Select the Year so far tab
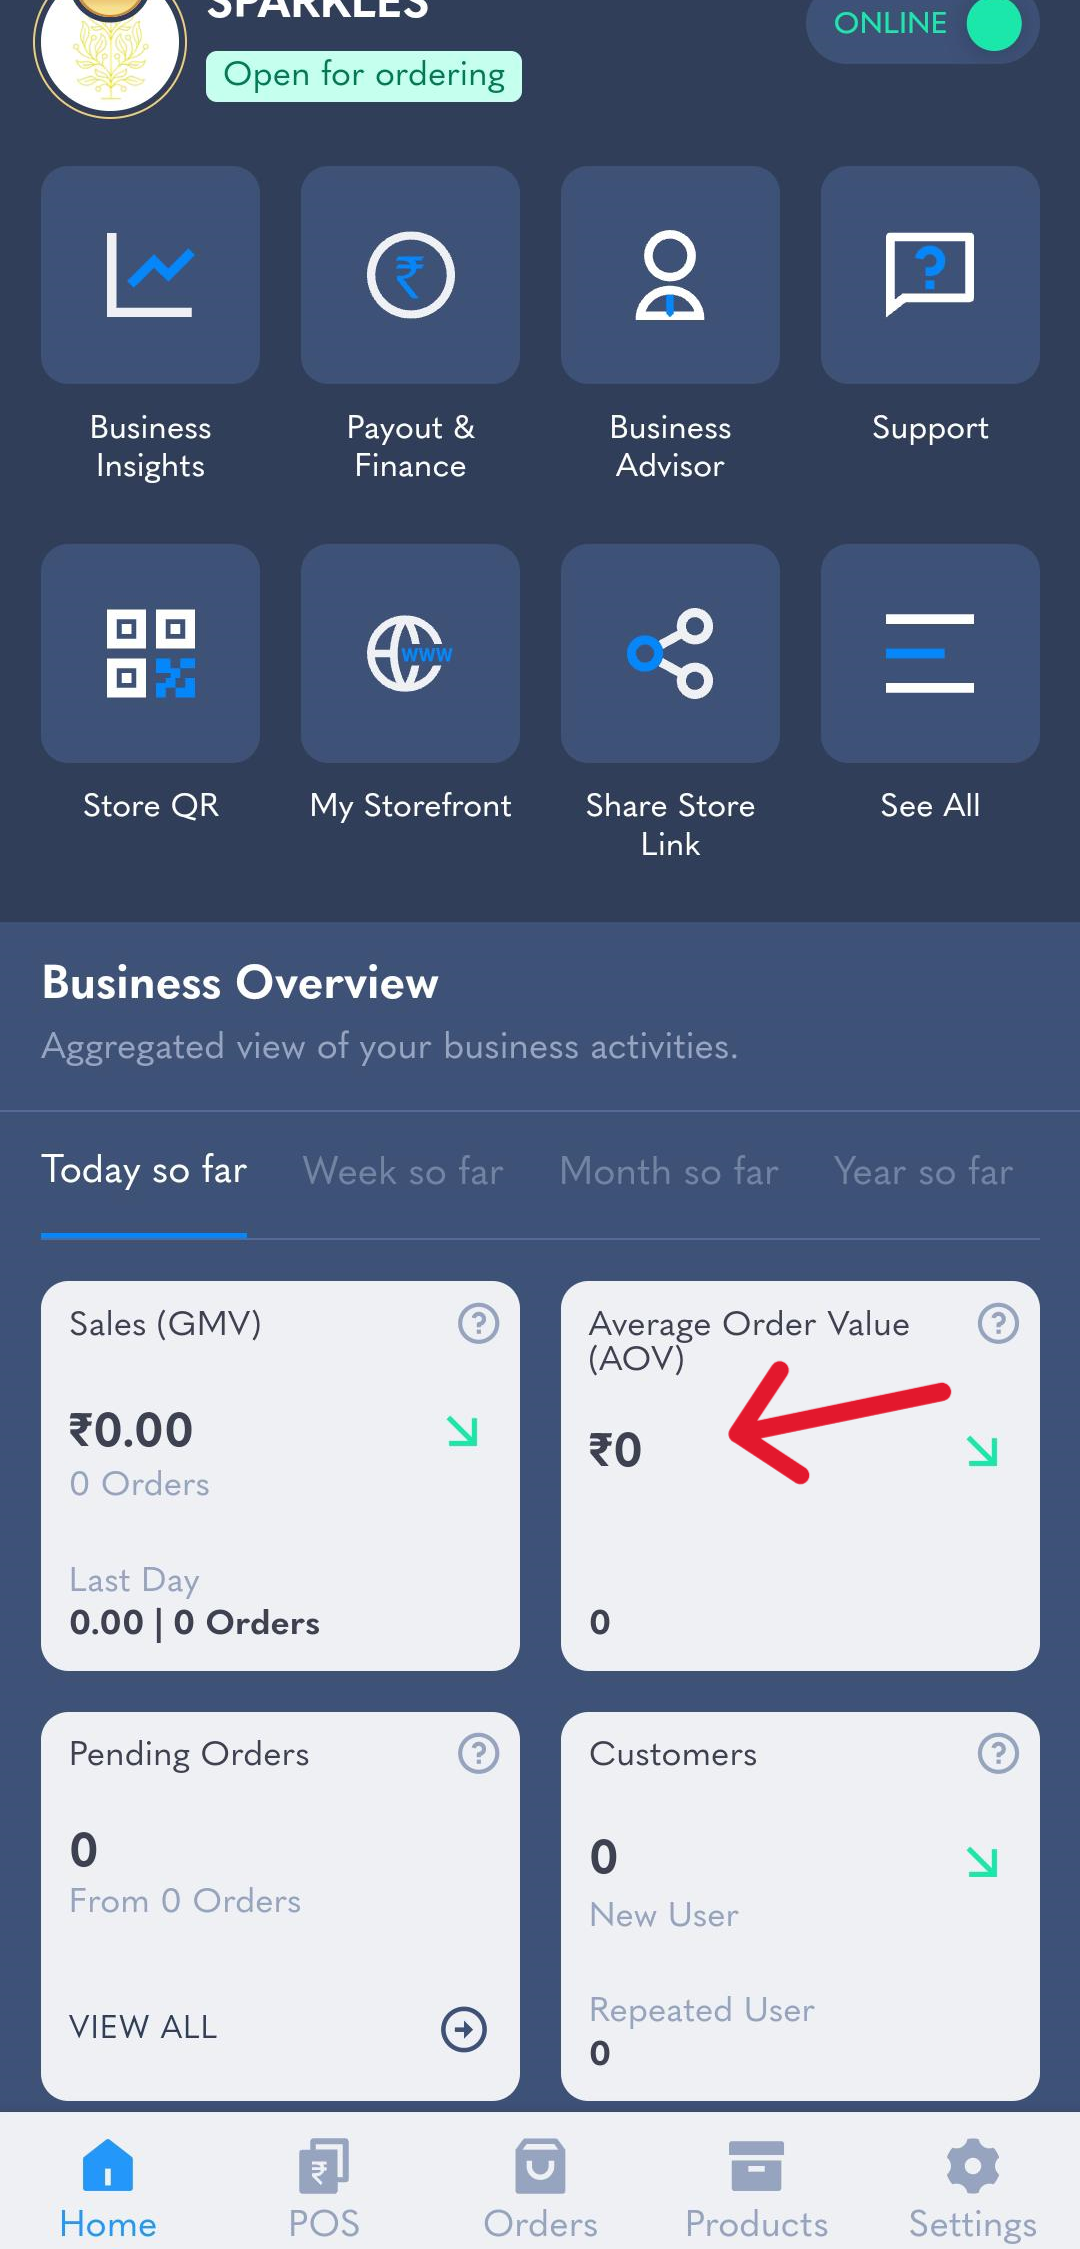The image size is (1080, 2249). (924, 1171)
